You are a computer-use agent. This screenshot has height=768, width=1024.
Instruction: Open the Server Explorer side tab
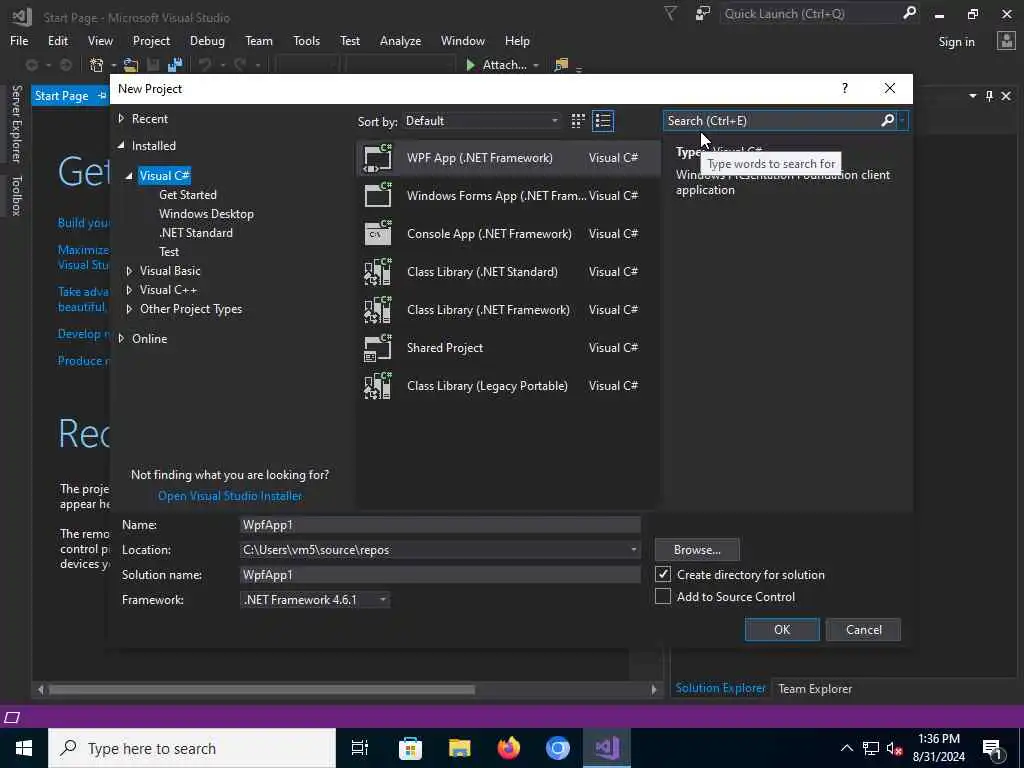click(16, 124)
